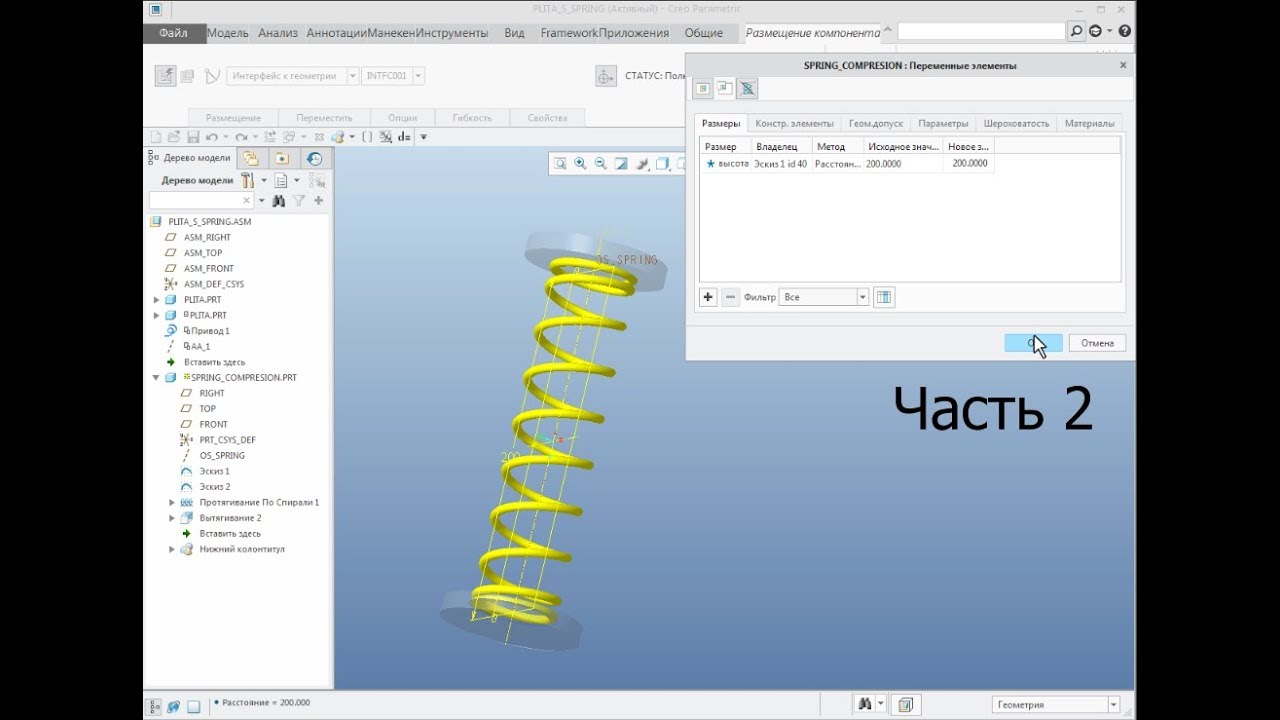Click the New file icon in quick toolbar
Image resolution: width=1280 pixels, height=720 pixels.
(156, 136)
